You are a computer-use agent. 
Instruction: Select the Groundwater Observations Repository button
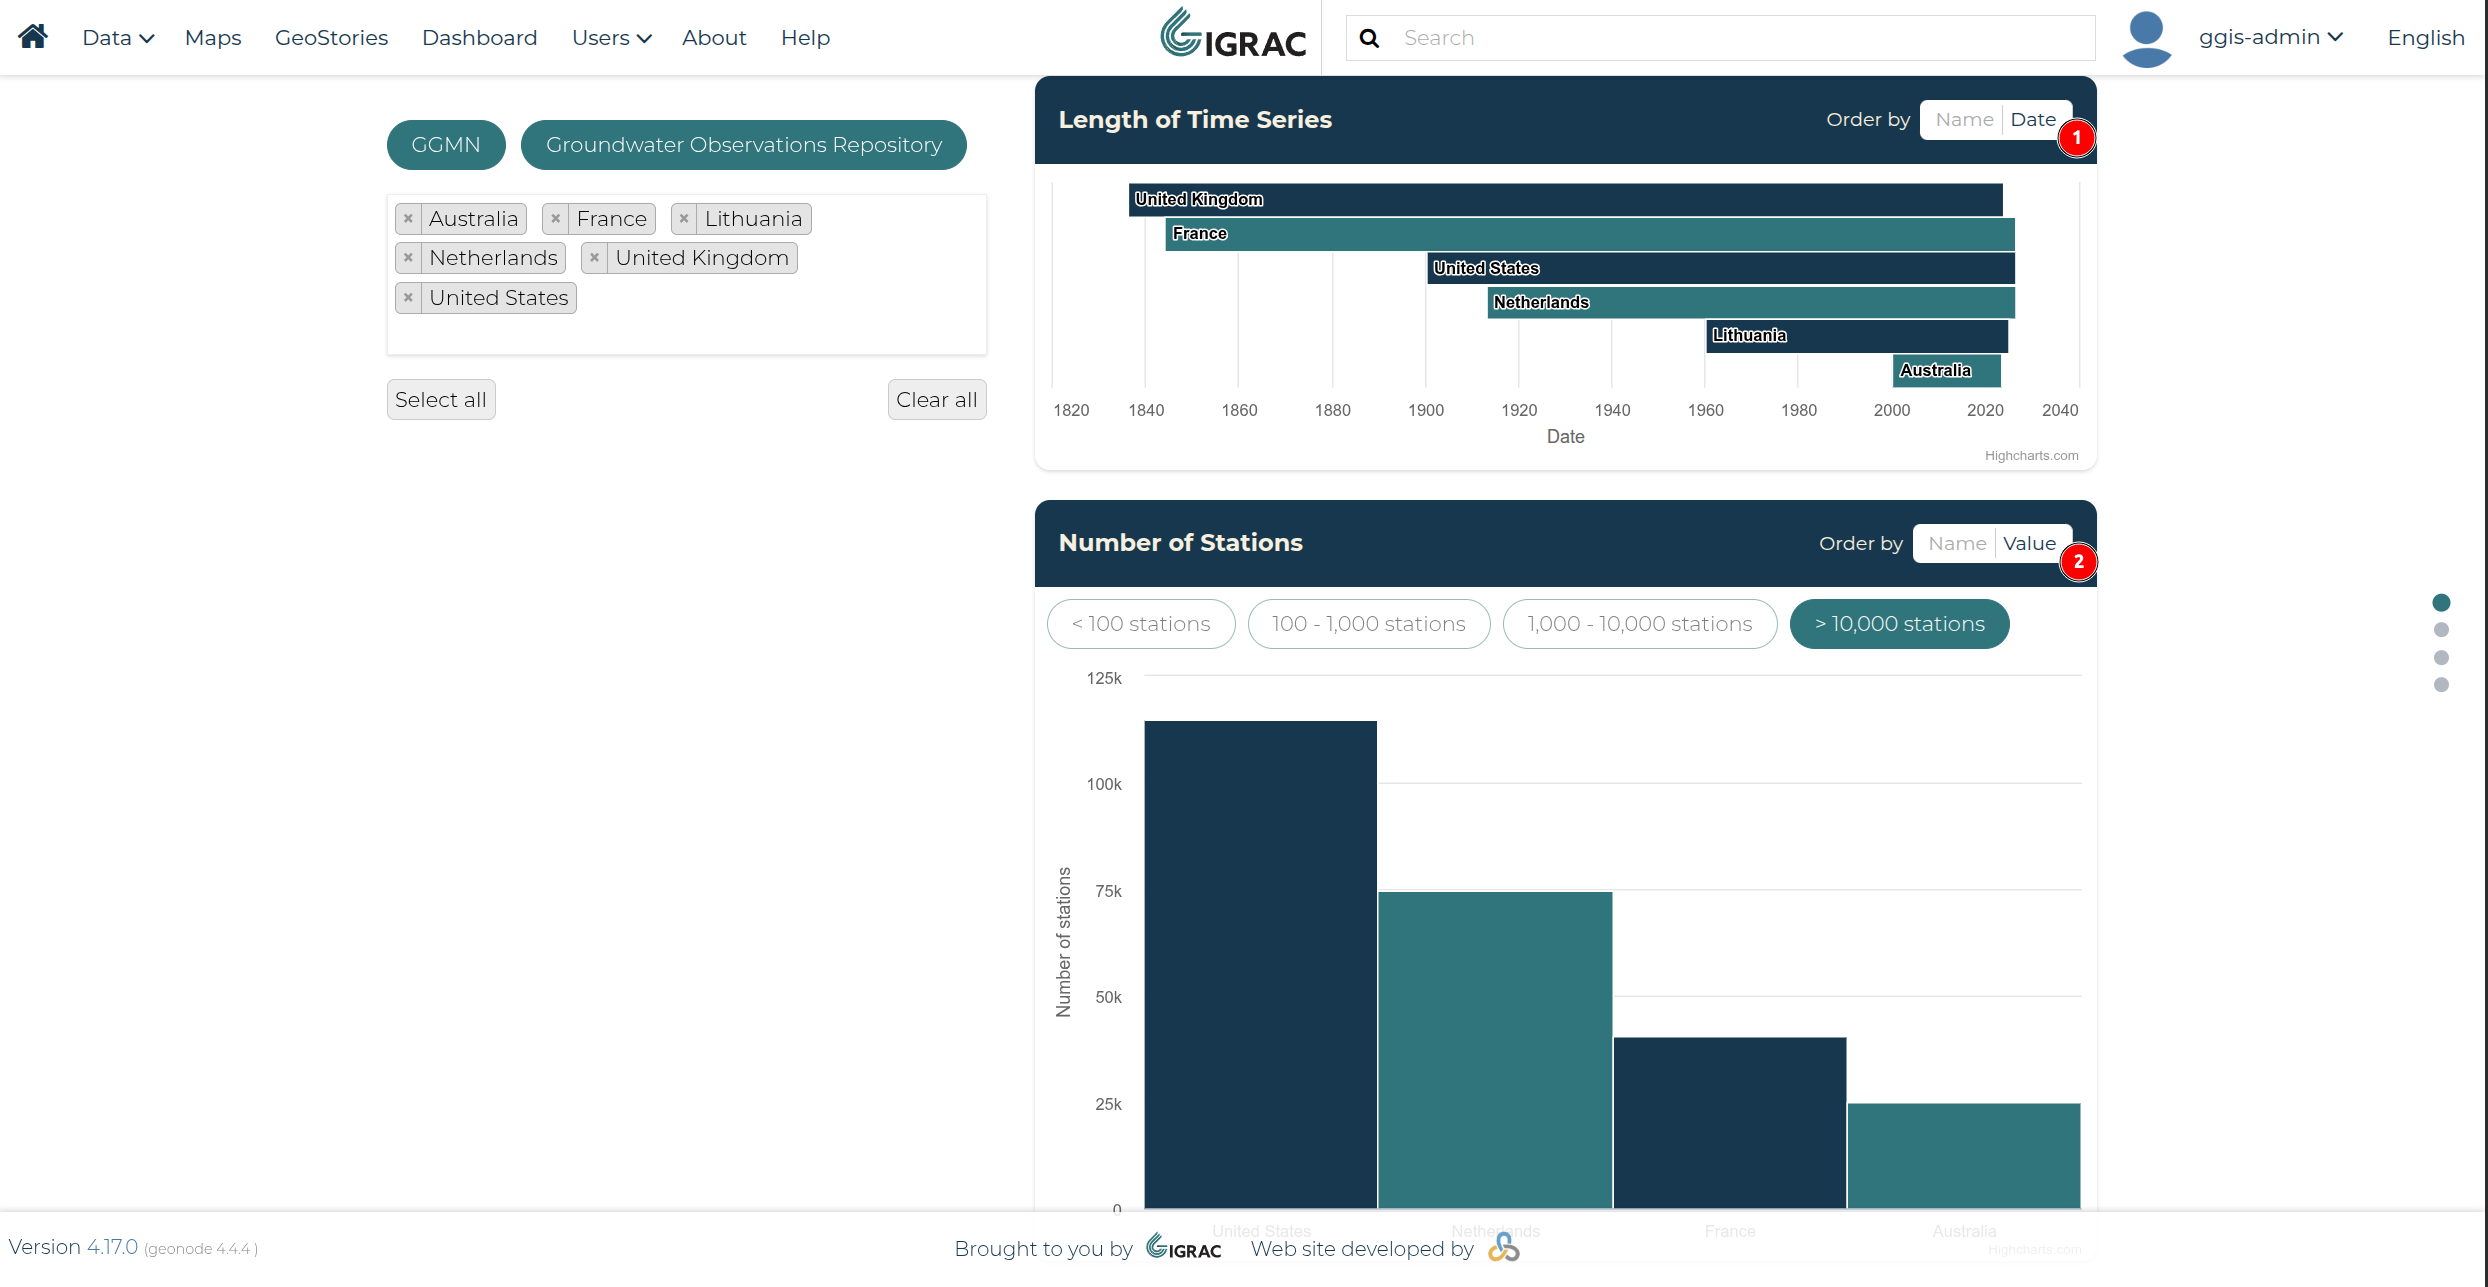[744, 145]
